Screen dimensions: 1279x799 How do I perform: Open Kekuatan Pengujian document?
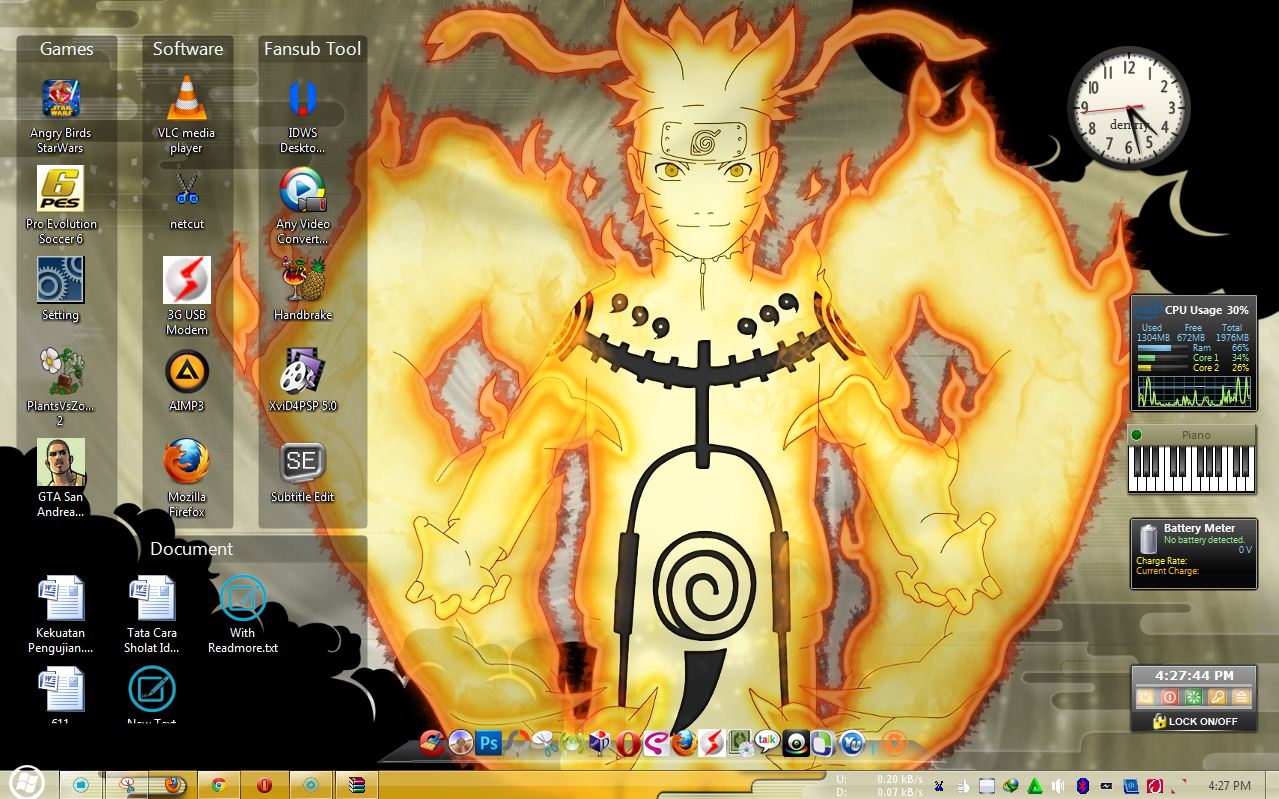61,614
